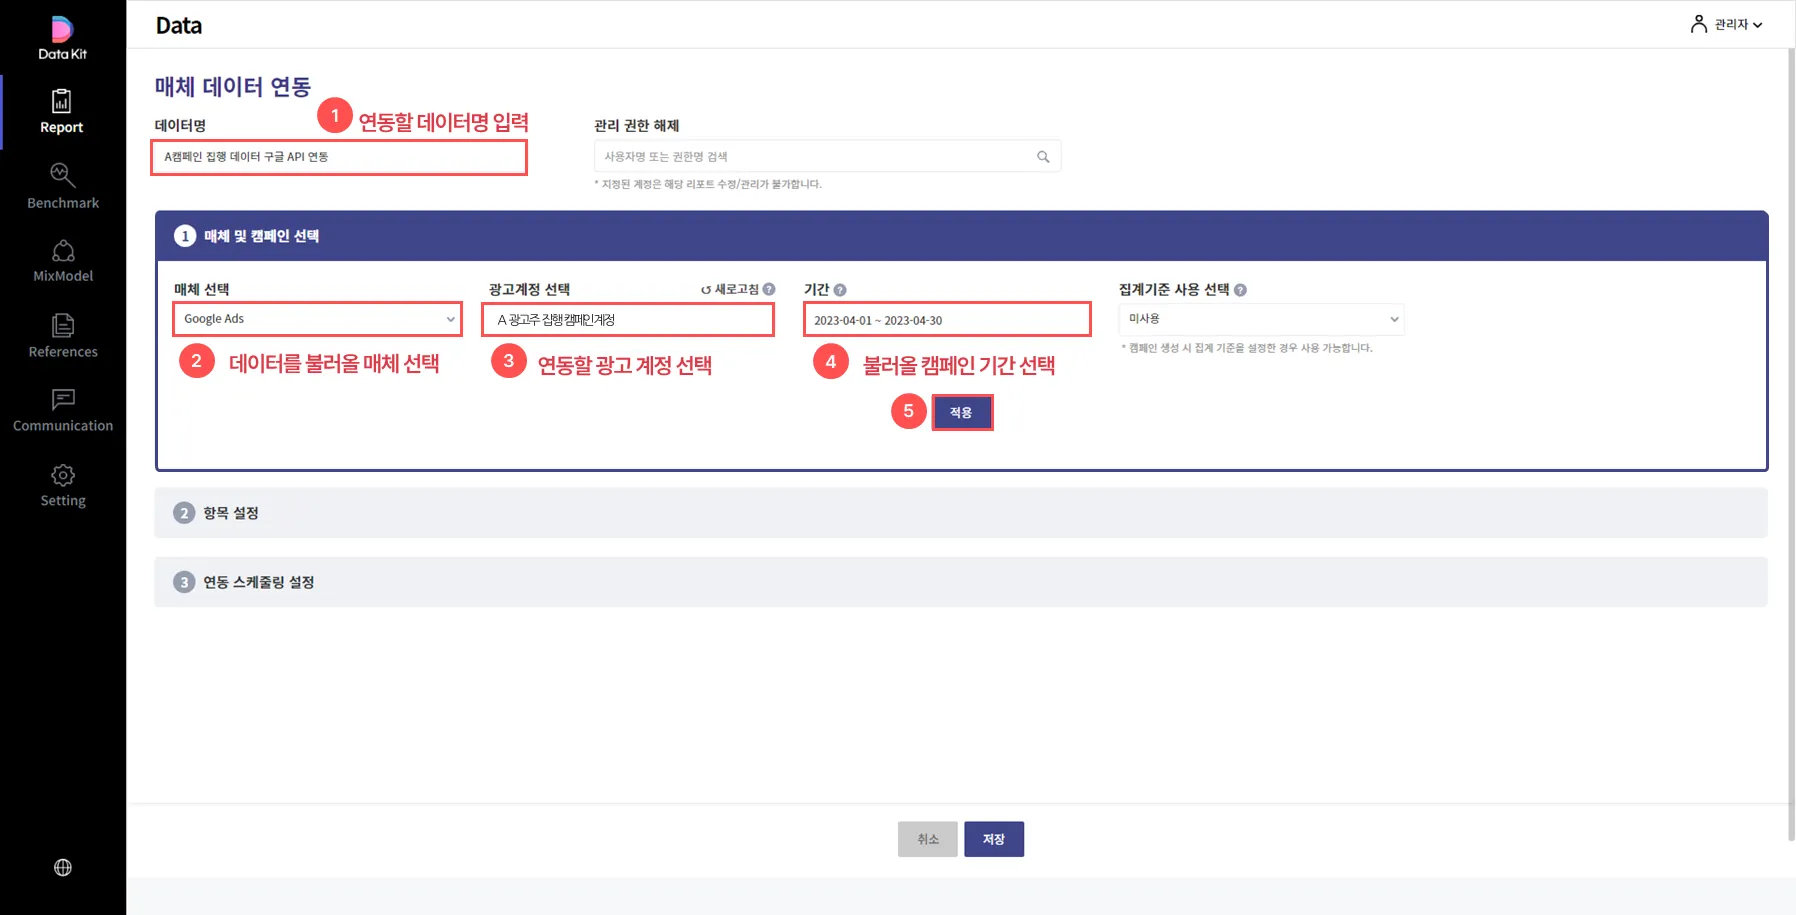Open the MixModel section icon
This screenshot has width=1796, height=915.
(x=63, y=250)
